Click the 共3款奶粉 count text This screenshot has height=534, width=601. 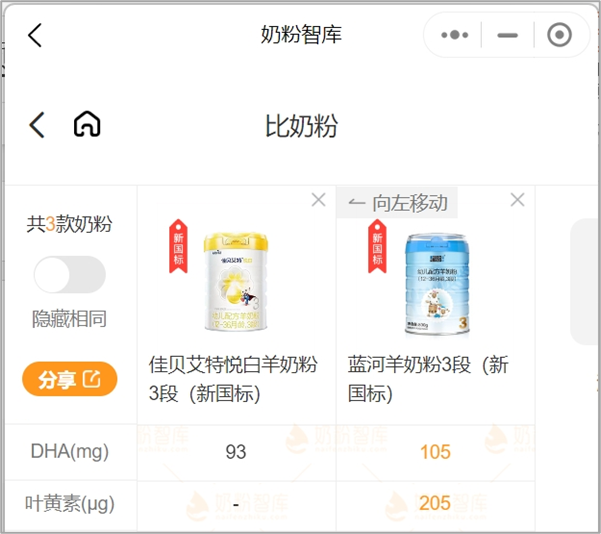[69, 224]
